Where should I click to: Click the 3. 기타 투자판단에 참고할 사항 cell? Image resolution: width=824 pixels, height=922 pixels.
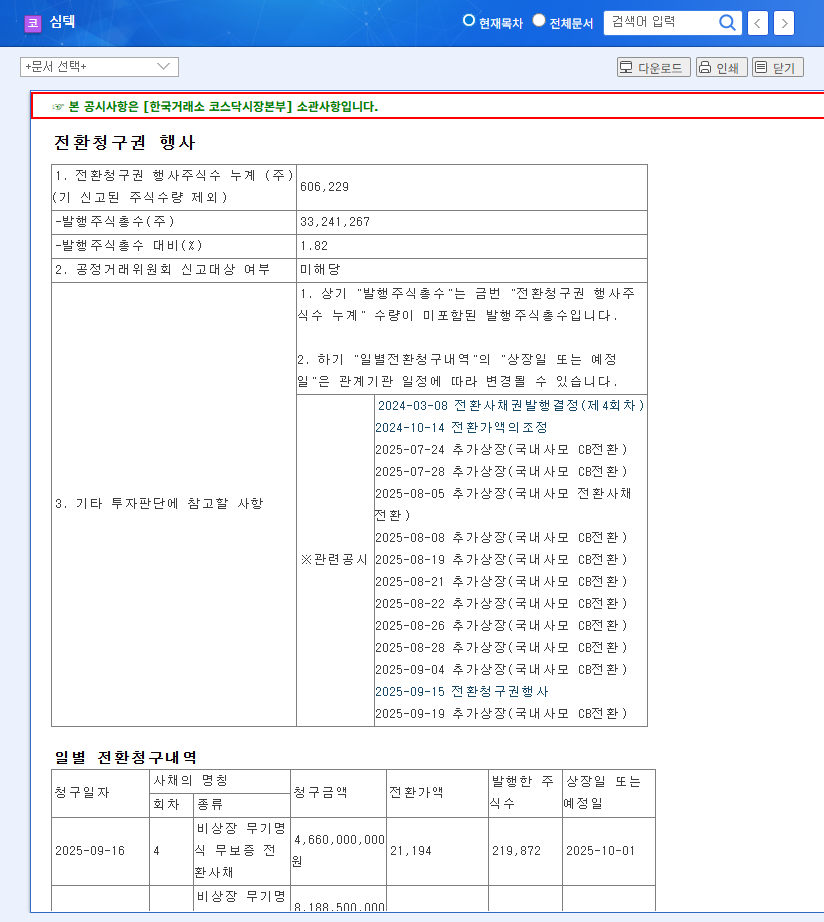pyautogui.click(x=174, y=504)
